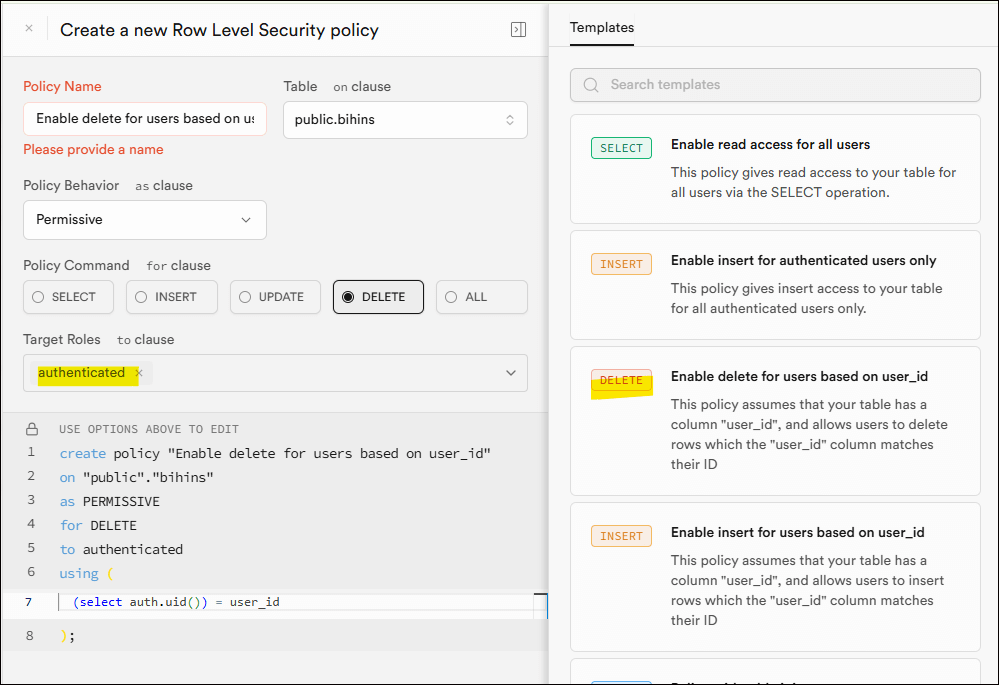Screen dimensions: 999x685
Task: Click the lock icon above the code editor
Action: pyautogui.click(x=32, y=429)
